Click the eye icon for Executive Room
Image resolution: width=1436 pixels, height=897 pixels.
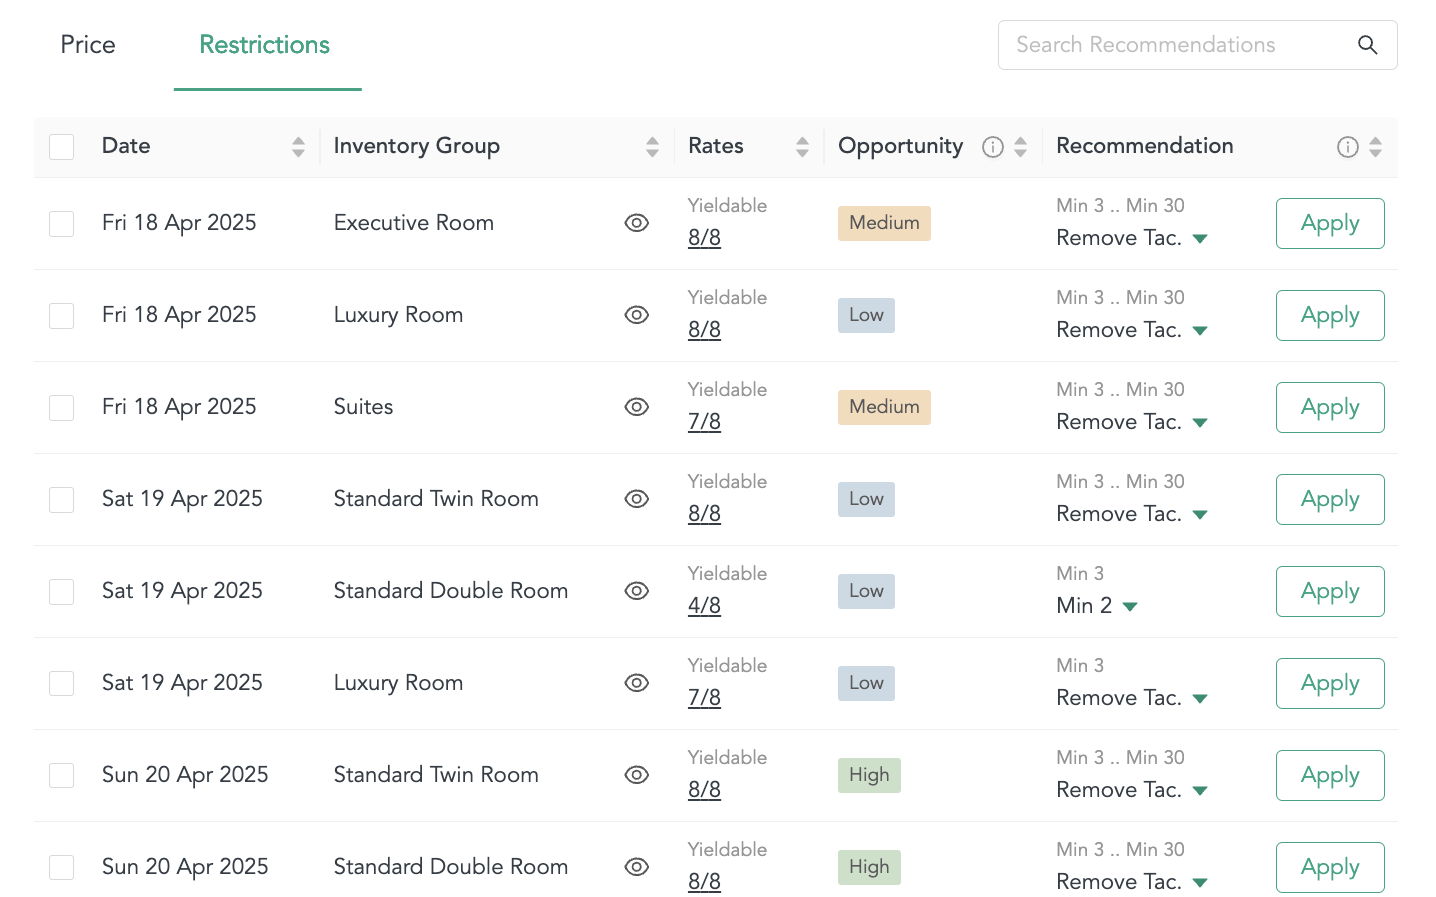click(x=637, y=223)
